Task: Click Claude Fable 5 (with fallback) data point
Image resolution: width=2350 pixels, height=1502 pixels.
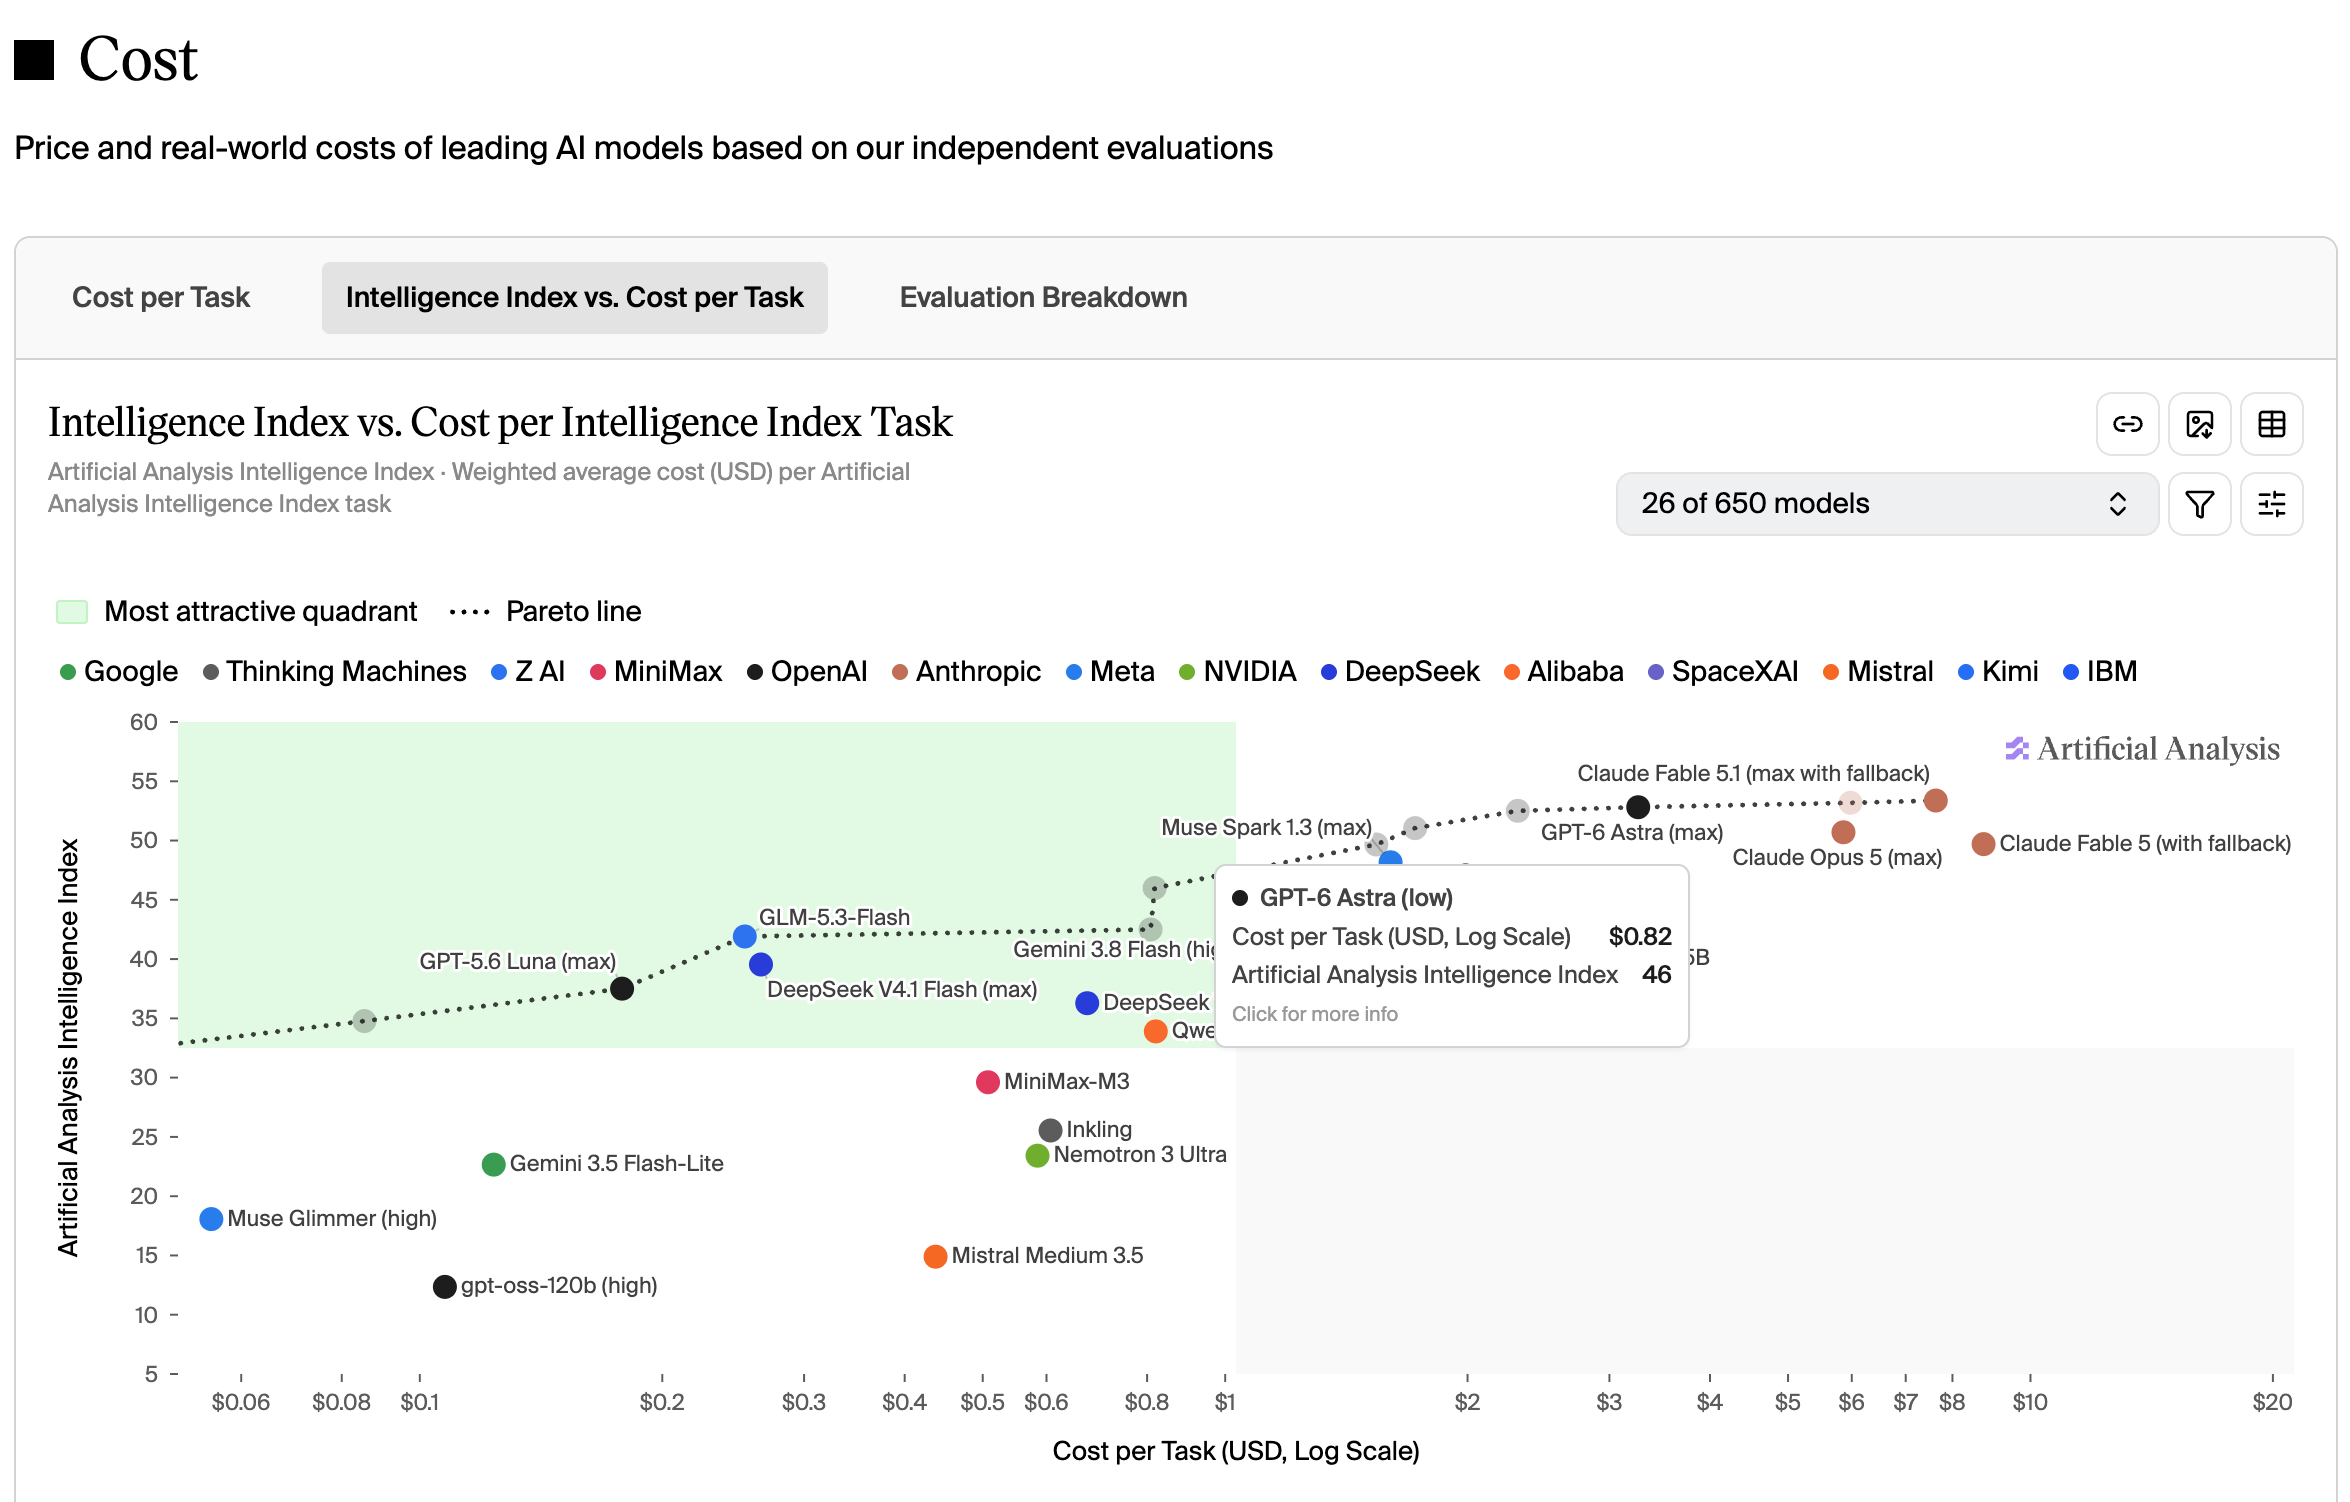Action: tap(1983, 844)
